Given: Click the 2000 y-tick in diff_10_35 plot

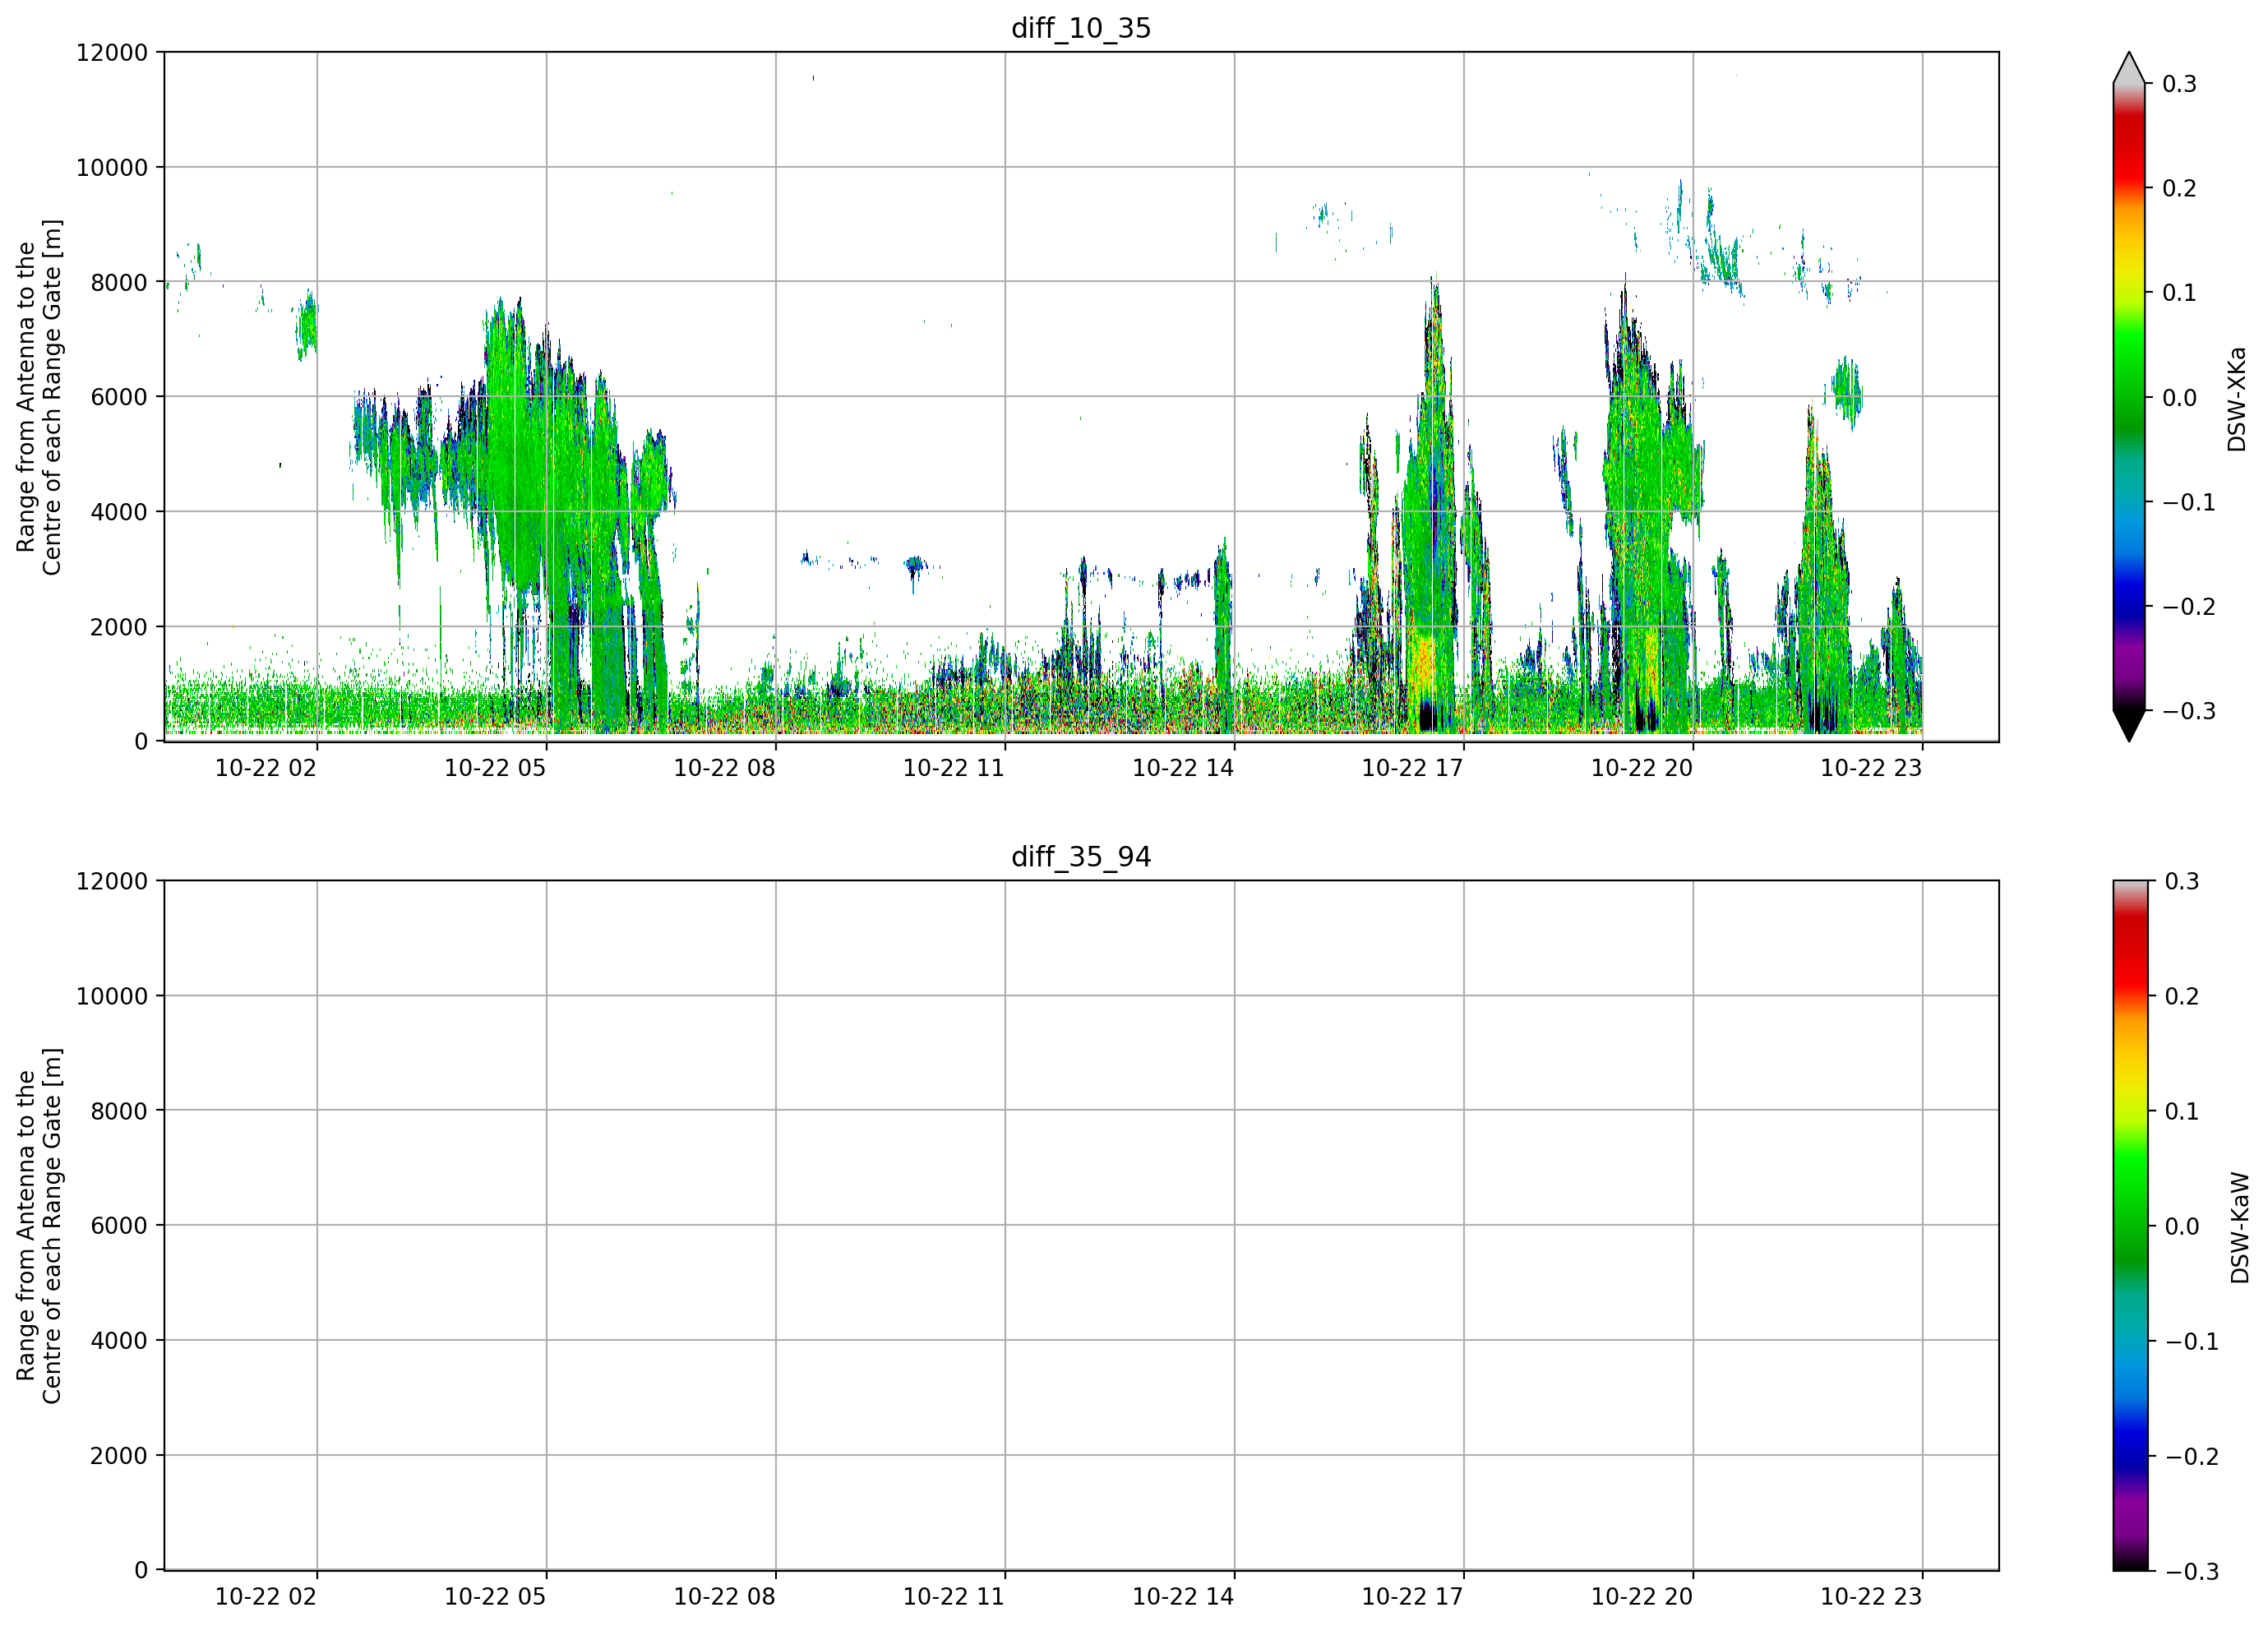Looking at the screenshot, I should (x=119, y=627).
